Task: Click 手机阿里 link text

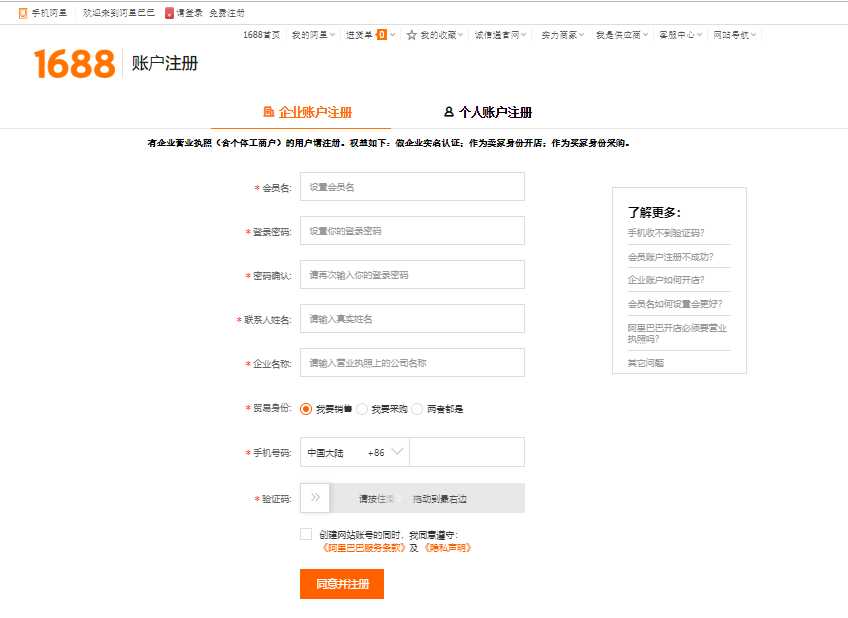Action: click(x=49, y=13)
